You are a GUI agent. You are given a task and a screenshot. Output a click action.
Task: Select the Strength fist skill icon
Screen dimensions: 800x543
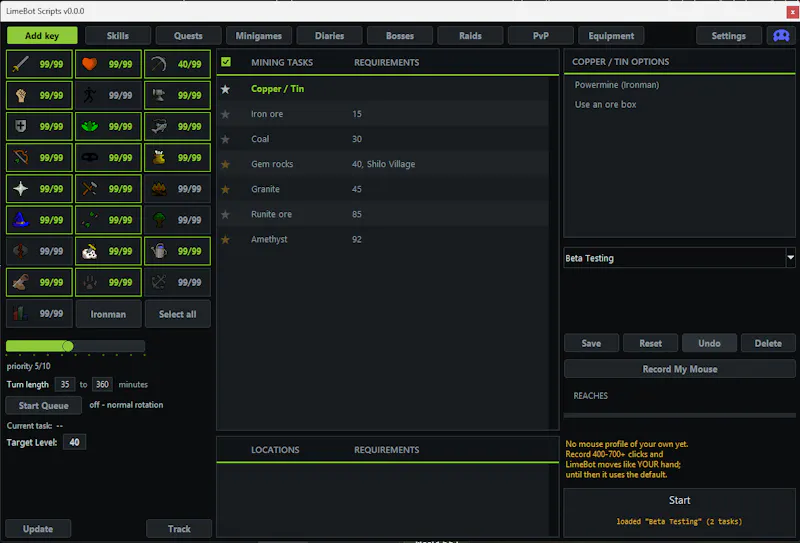point(20,95)
